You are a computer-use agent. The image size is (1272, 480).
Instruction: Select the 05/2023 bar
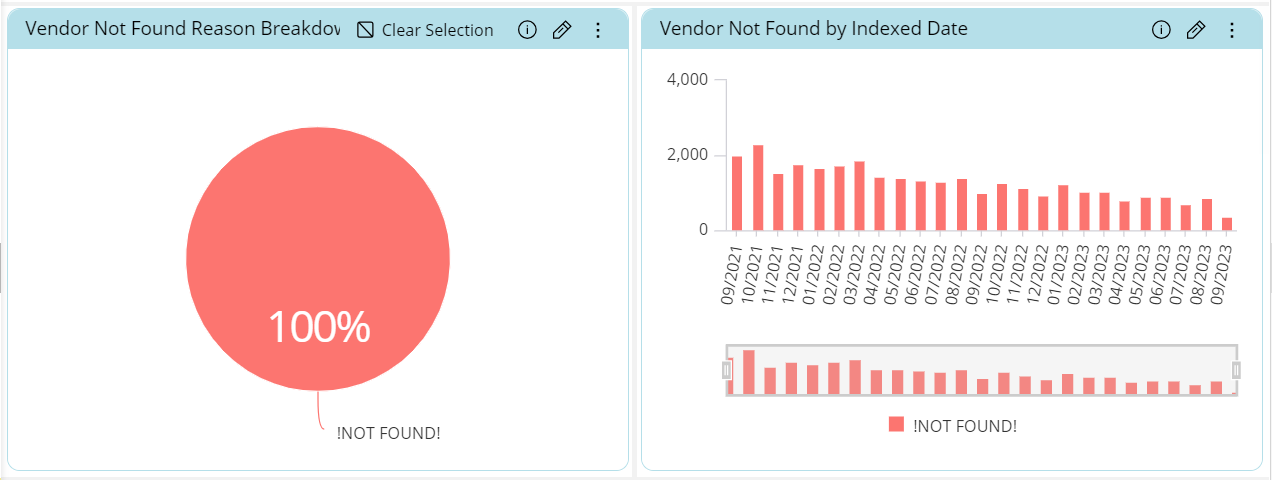(1145, 214)
